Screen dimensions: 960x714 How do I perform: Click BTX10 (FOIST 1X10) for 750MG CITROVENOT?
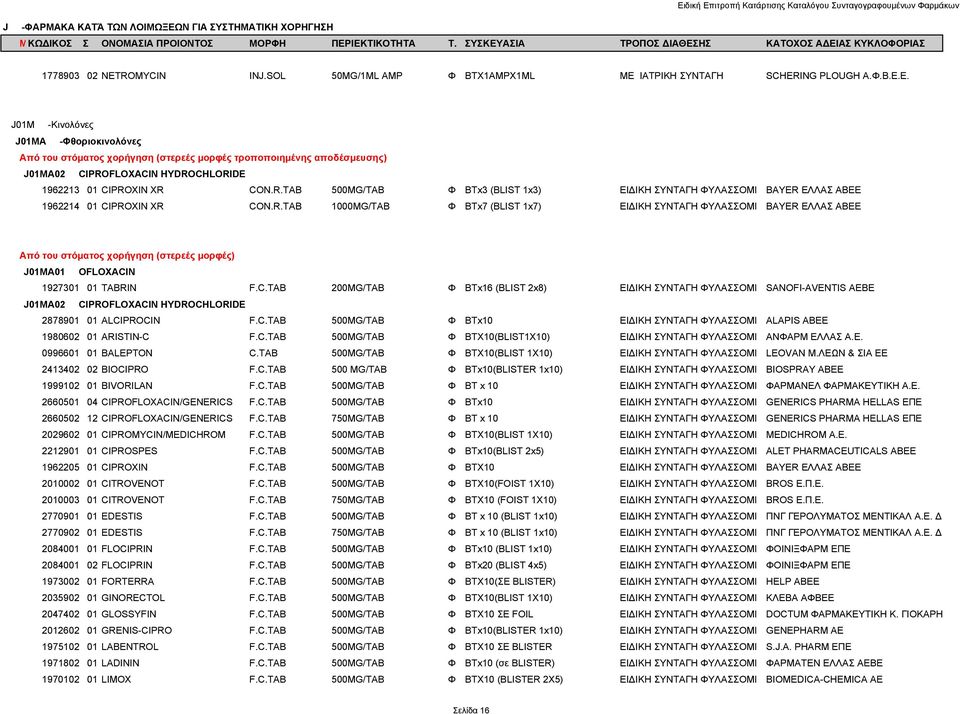click(x=511, y=500)
